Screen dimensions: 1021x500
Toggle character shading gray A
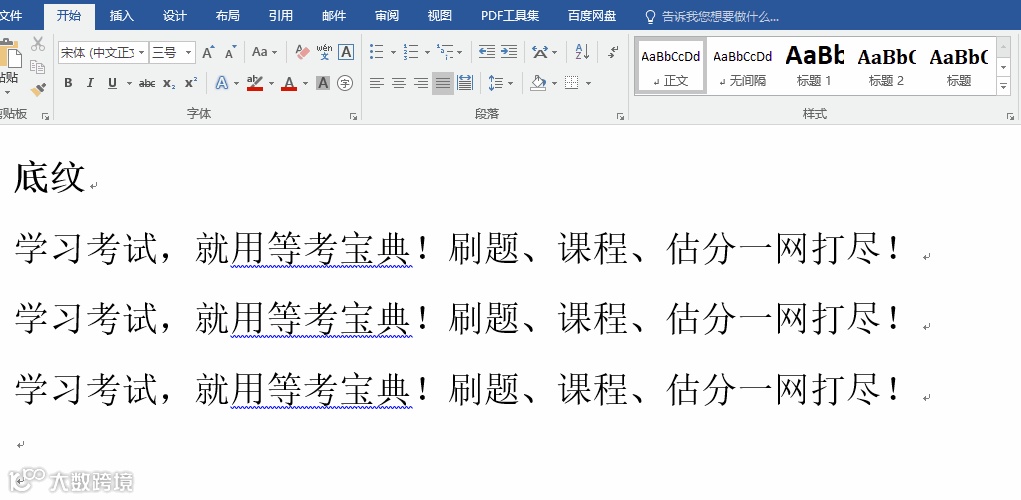pyautogui.click(x=323, y=83)
